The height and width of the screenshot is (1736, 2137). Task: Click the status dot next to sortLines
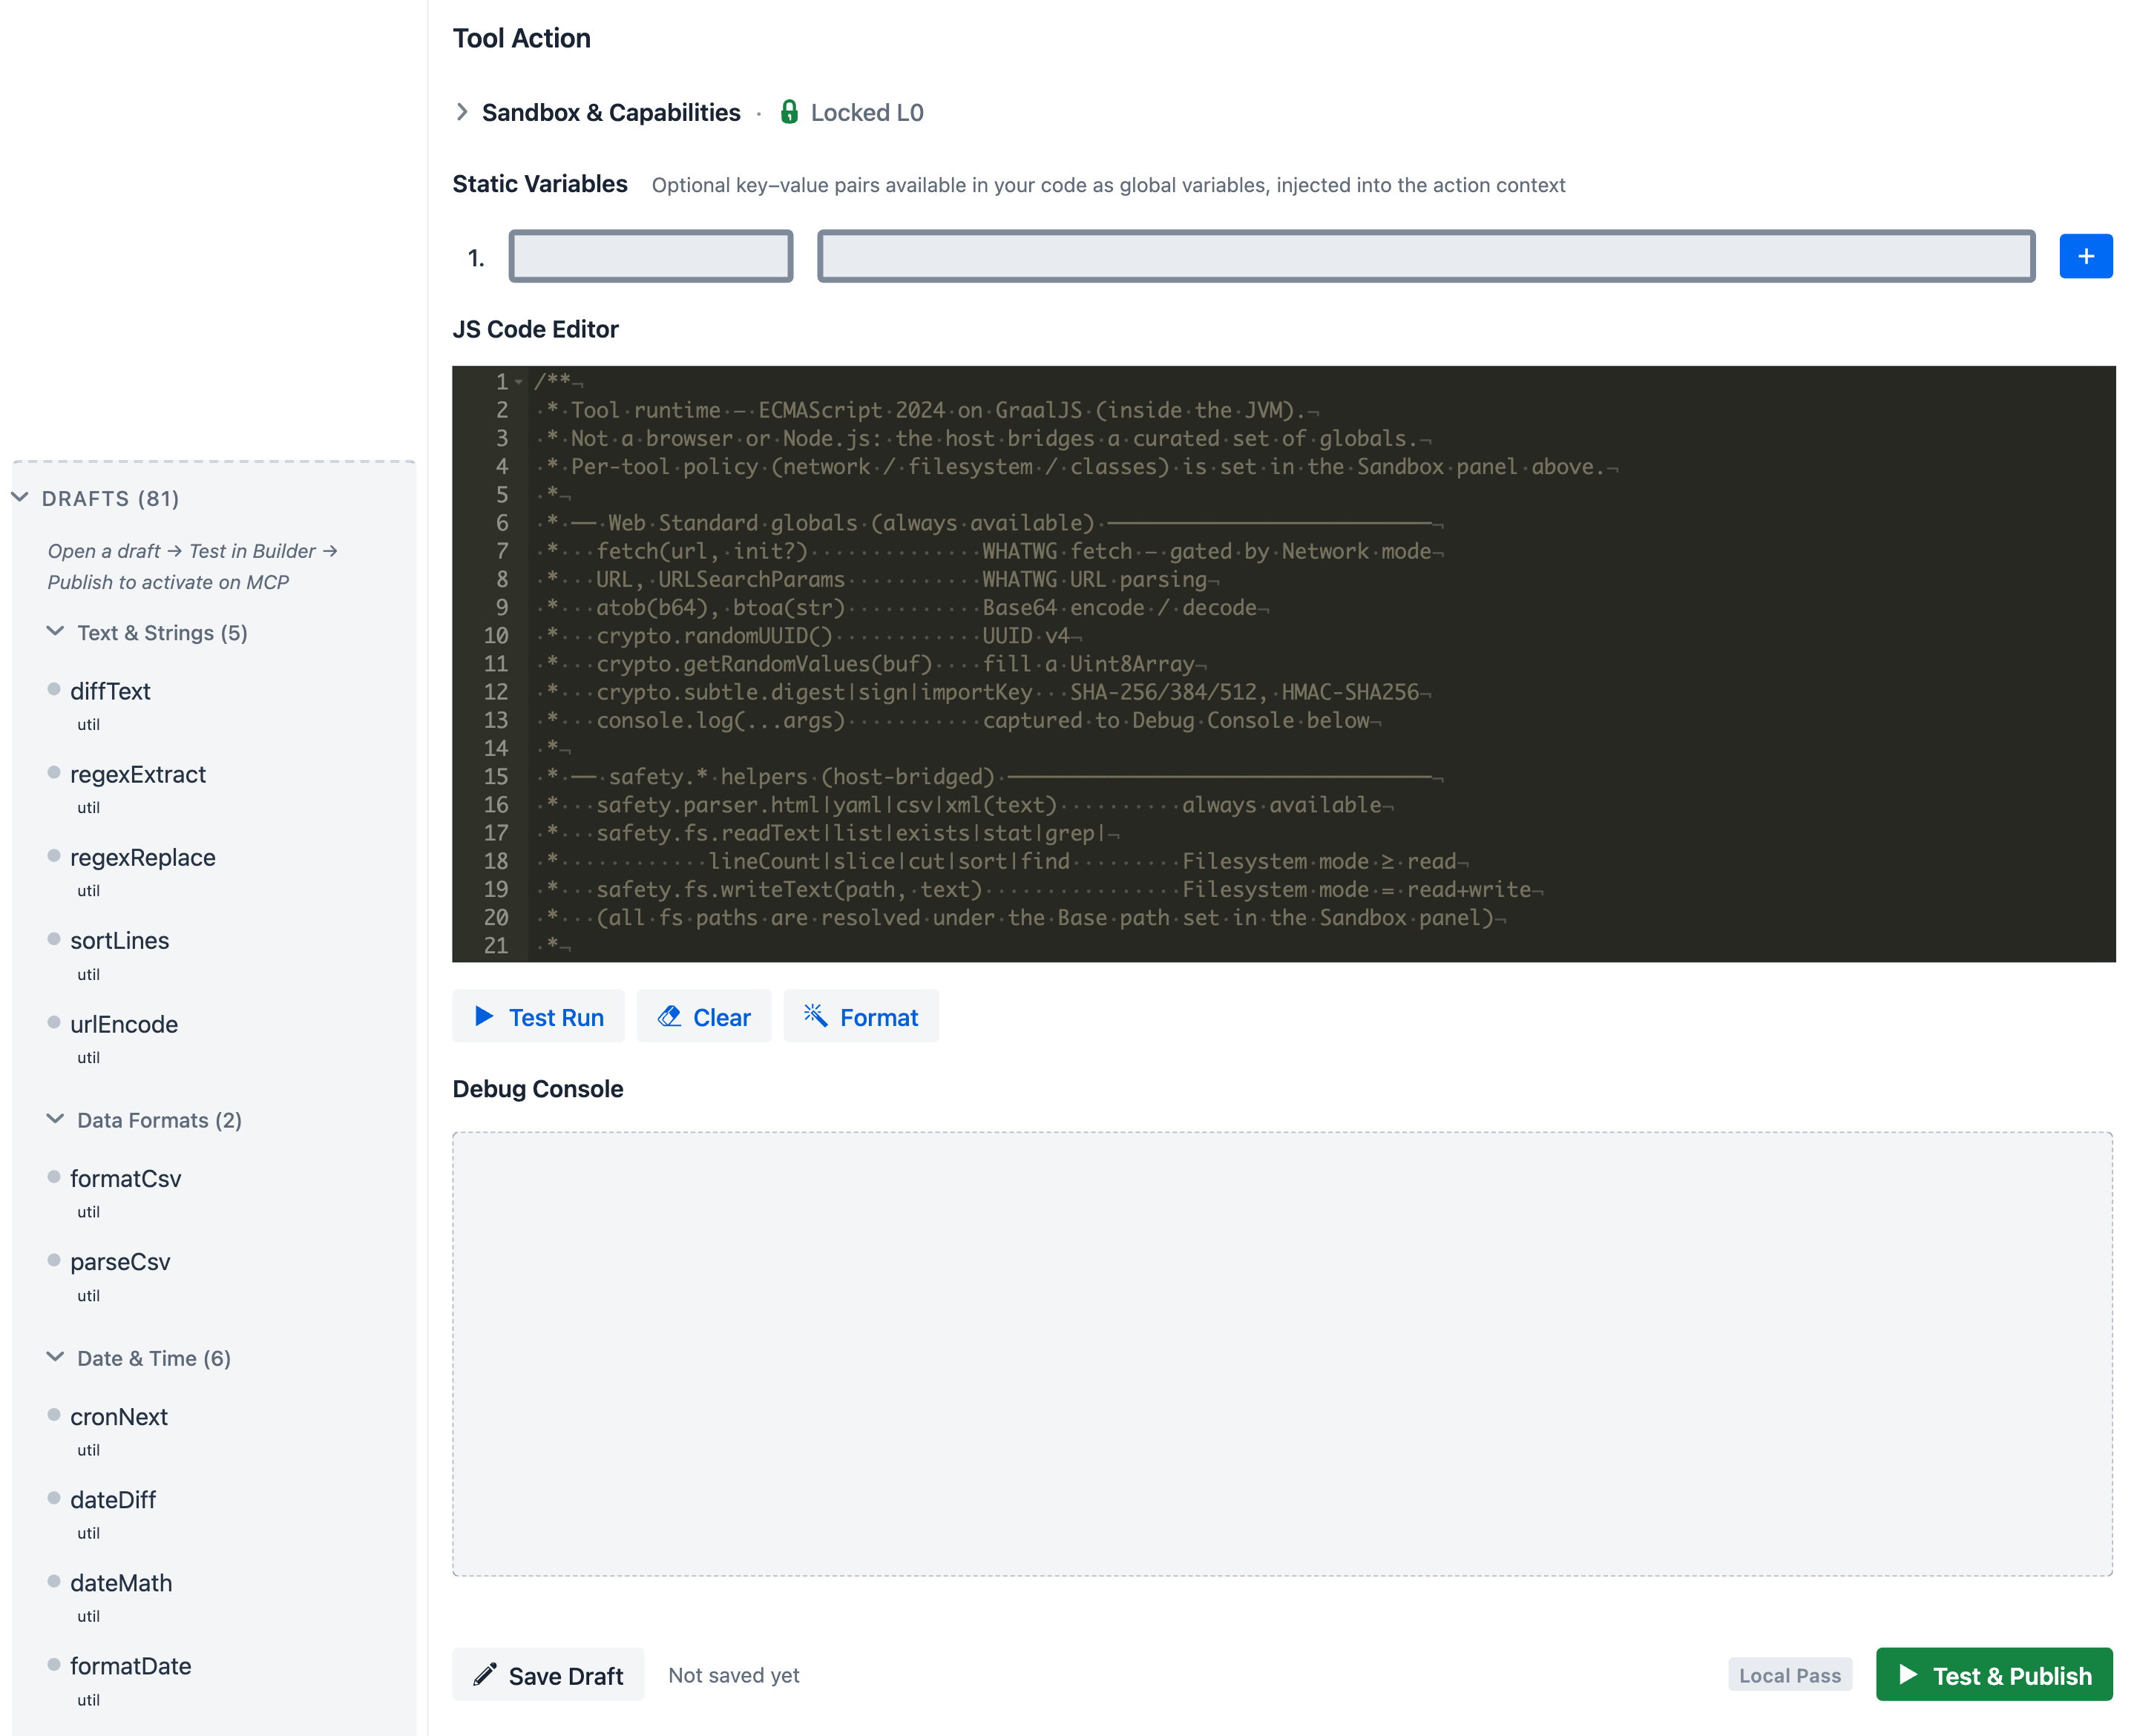pos(54,938)
